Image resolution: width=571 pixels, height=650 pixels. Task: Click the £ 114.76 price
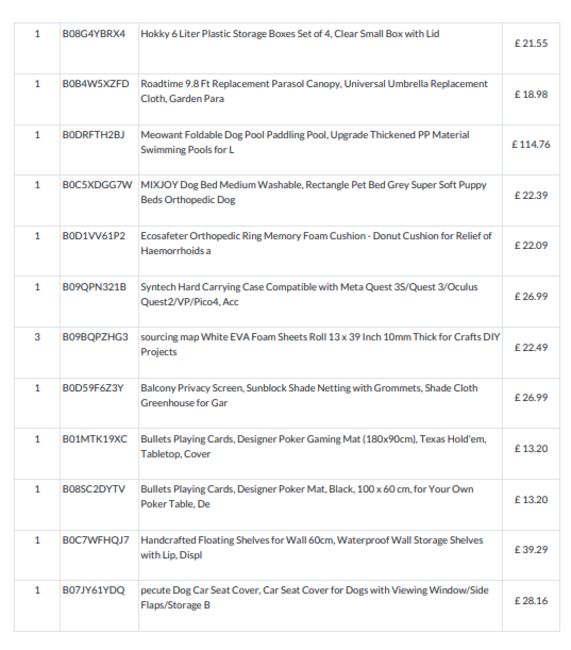[x=531, y=144]
